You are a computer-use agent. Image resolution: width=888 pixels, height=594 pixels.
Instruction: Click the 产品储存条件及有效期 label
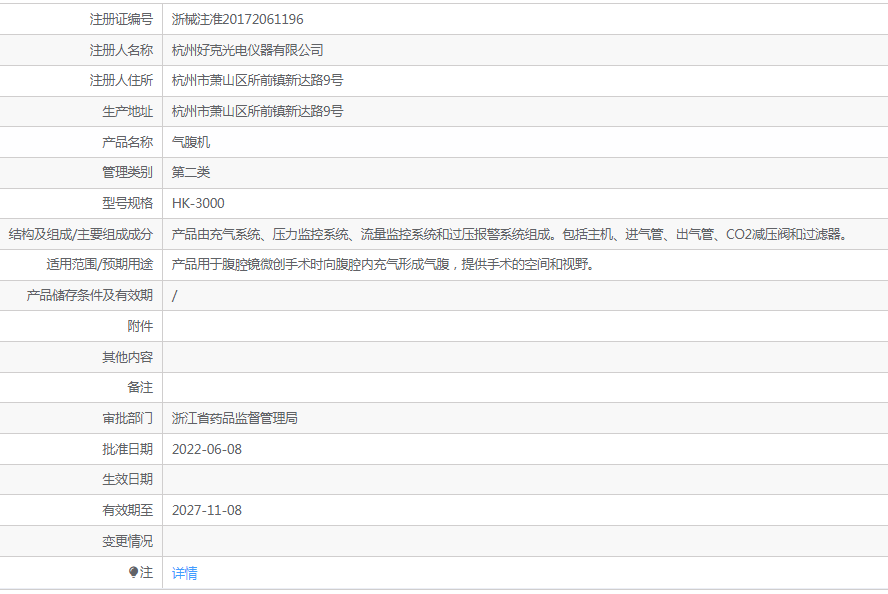(89, 296)
